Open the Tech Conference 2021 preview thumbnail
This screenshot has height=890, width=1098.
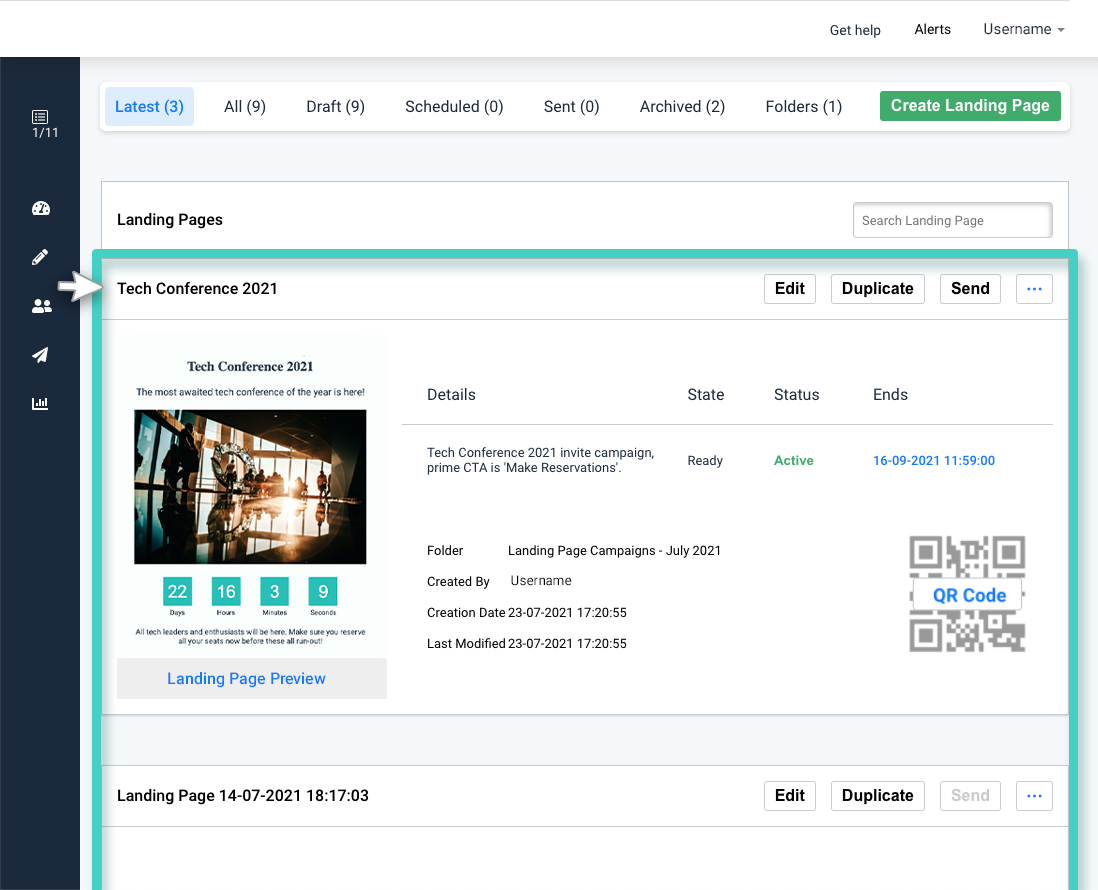[x=251, y=496]
